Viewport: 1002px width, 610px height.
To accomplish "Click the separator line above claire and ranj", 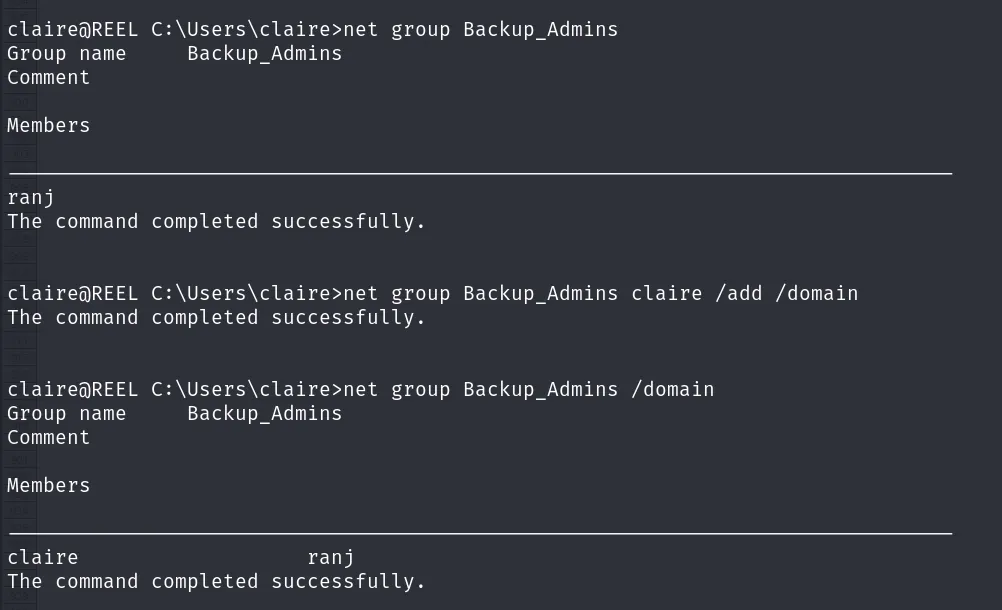I will point(481,533).
